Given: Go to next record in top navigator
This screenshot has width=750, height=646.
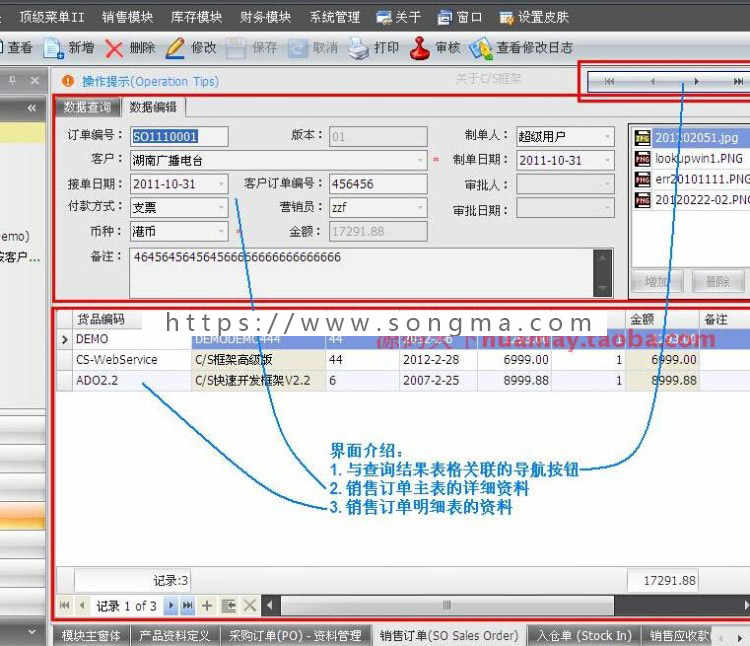Looking at the screenshot, I should pos(696,81).
